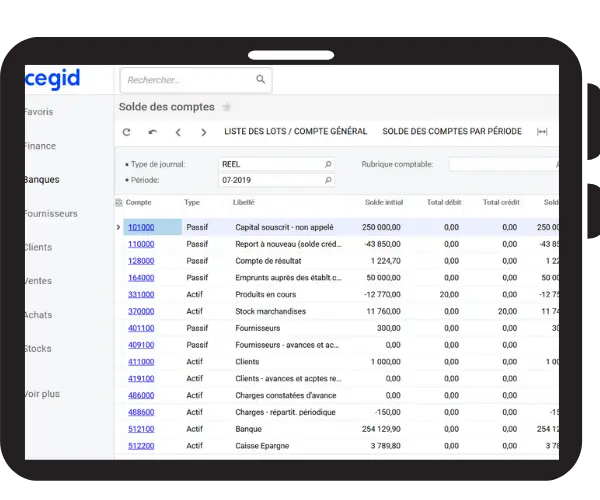Open Banques menu in sidebar
600x500 pixels.
click(x=41, y=180)
